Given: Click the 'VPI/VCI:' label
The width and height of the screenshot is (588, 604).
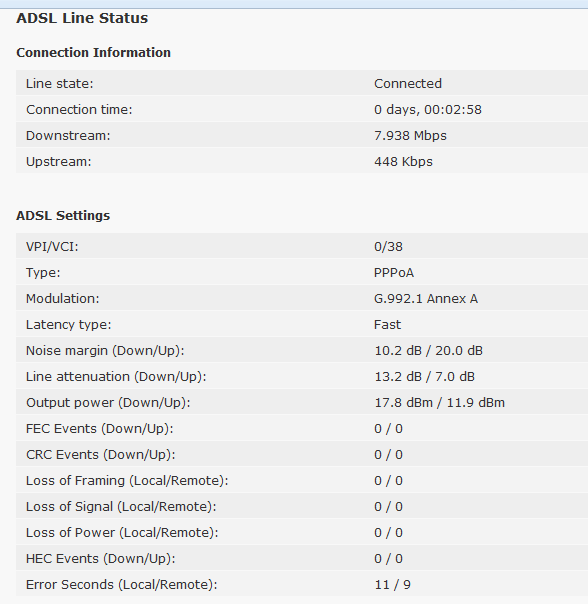Looking at the screenshot, I should pyautogui.click(x=52, y=247).
